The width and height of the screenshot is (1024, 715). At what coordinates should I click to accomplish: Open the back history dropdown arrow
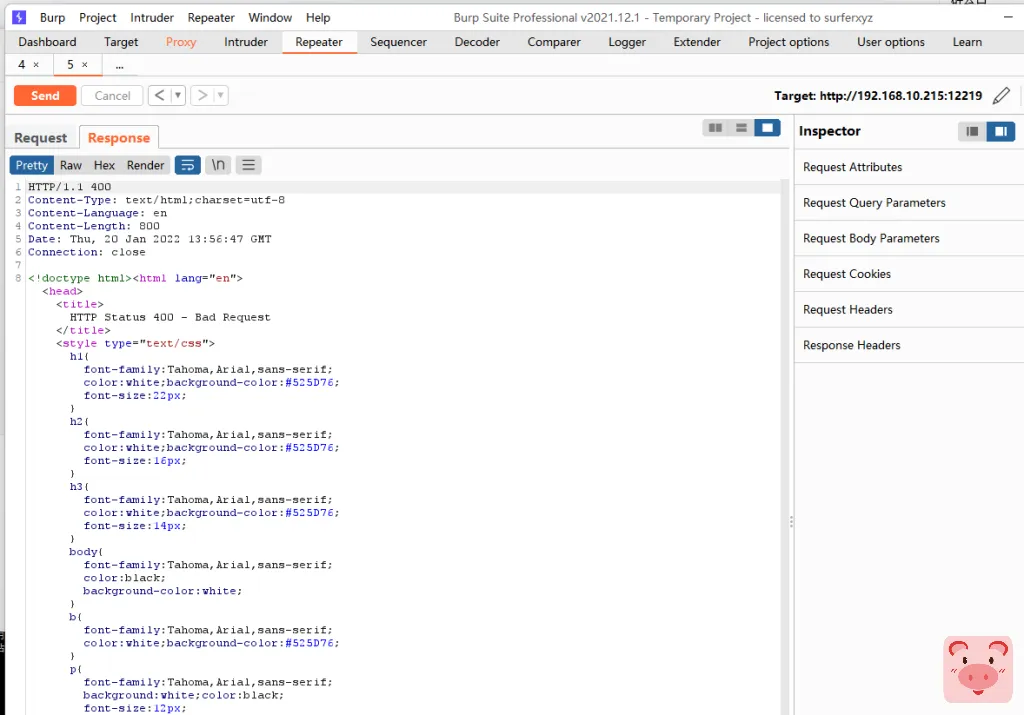(178, 96)
